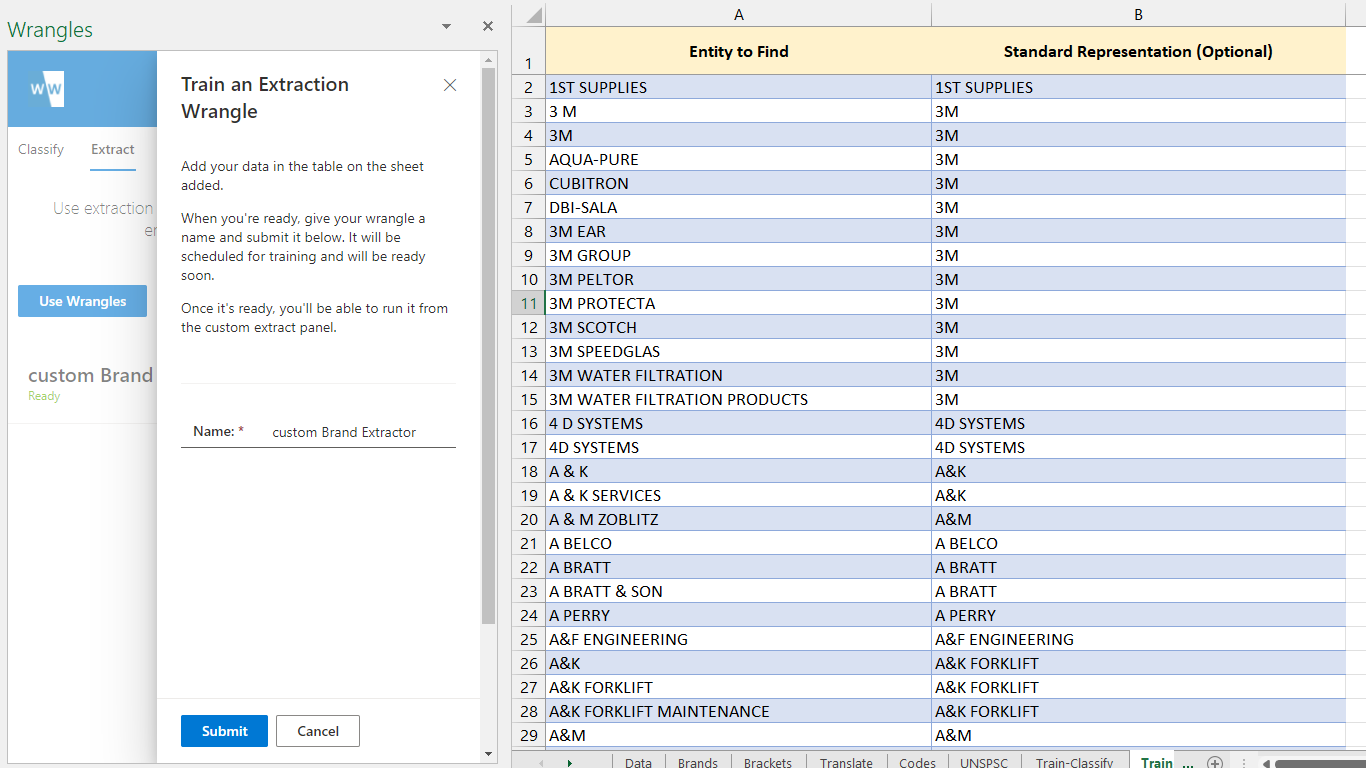Open the Codes sheet tab
Screen dimensions: 1366x768
(x=917, y=762)
